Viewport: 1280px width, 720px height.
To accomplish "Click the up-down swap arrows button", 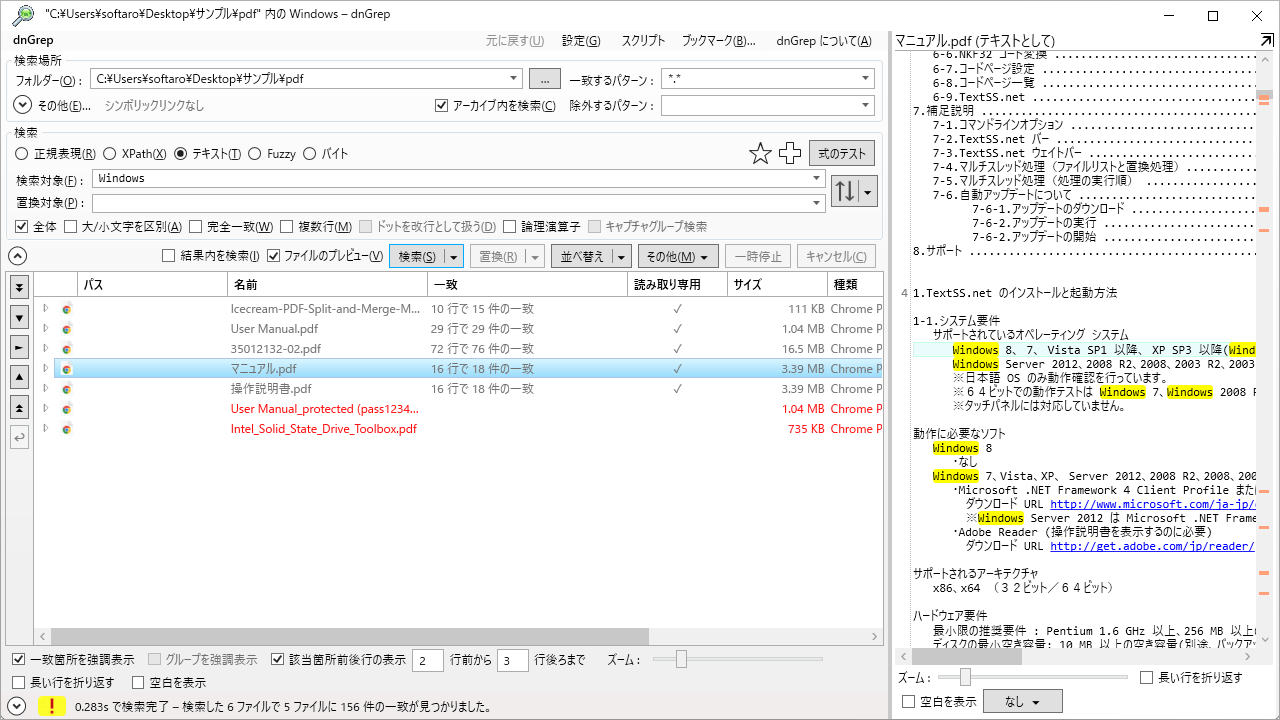I will coord(845,190).
